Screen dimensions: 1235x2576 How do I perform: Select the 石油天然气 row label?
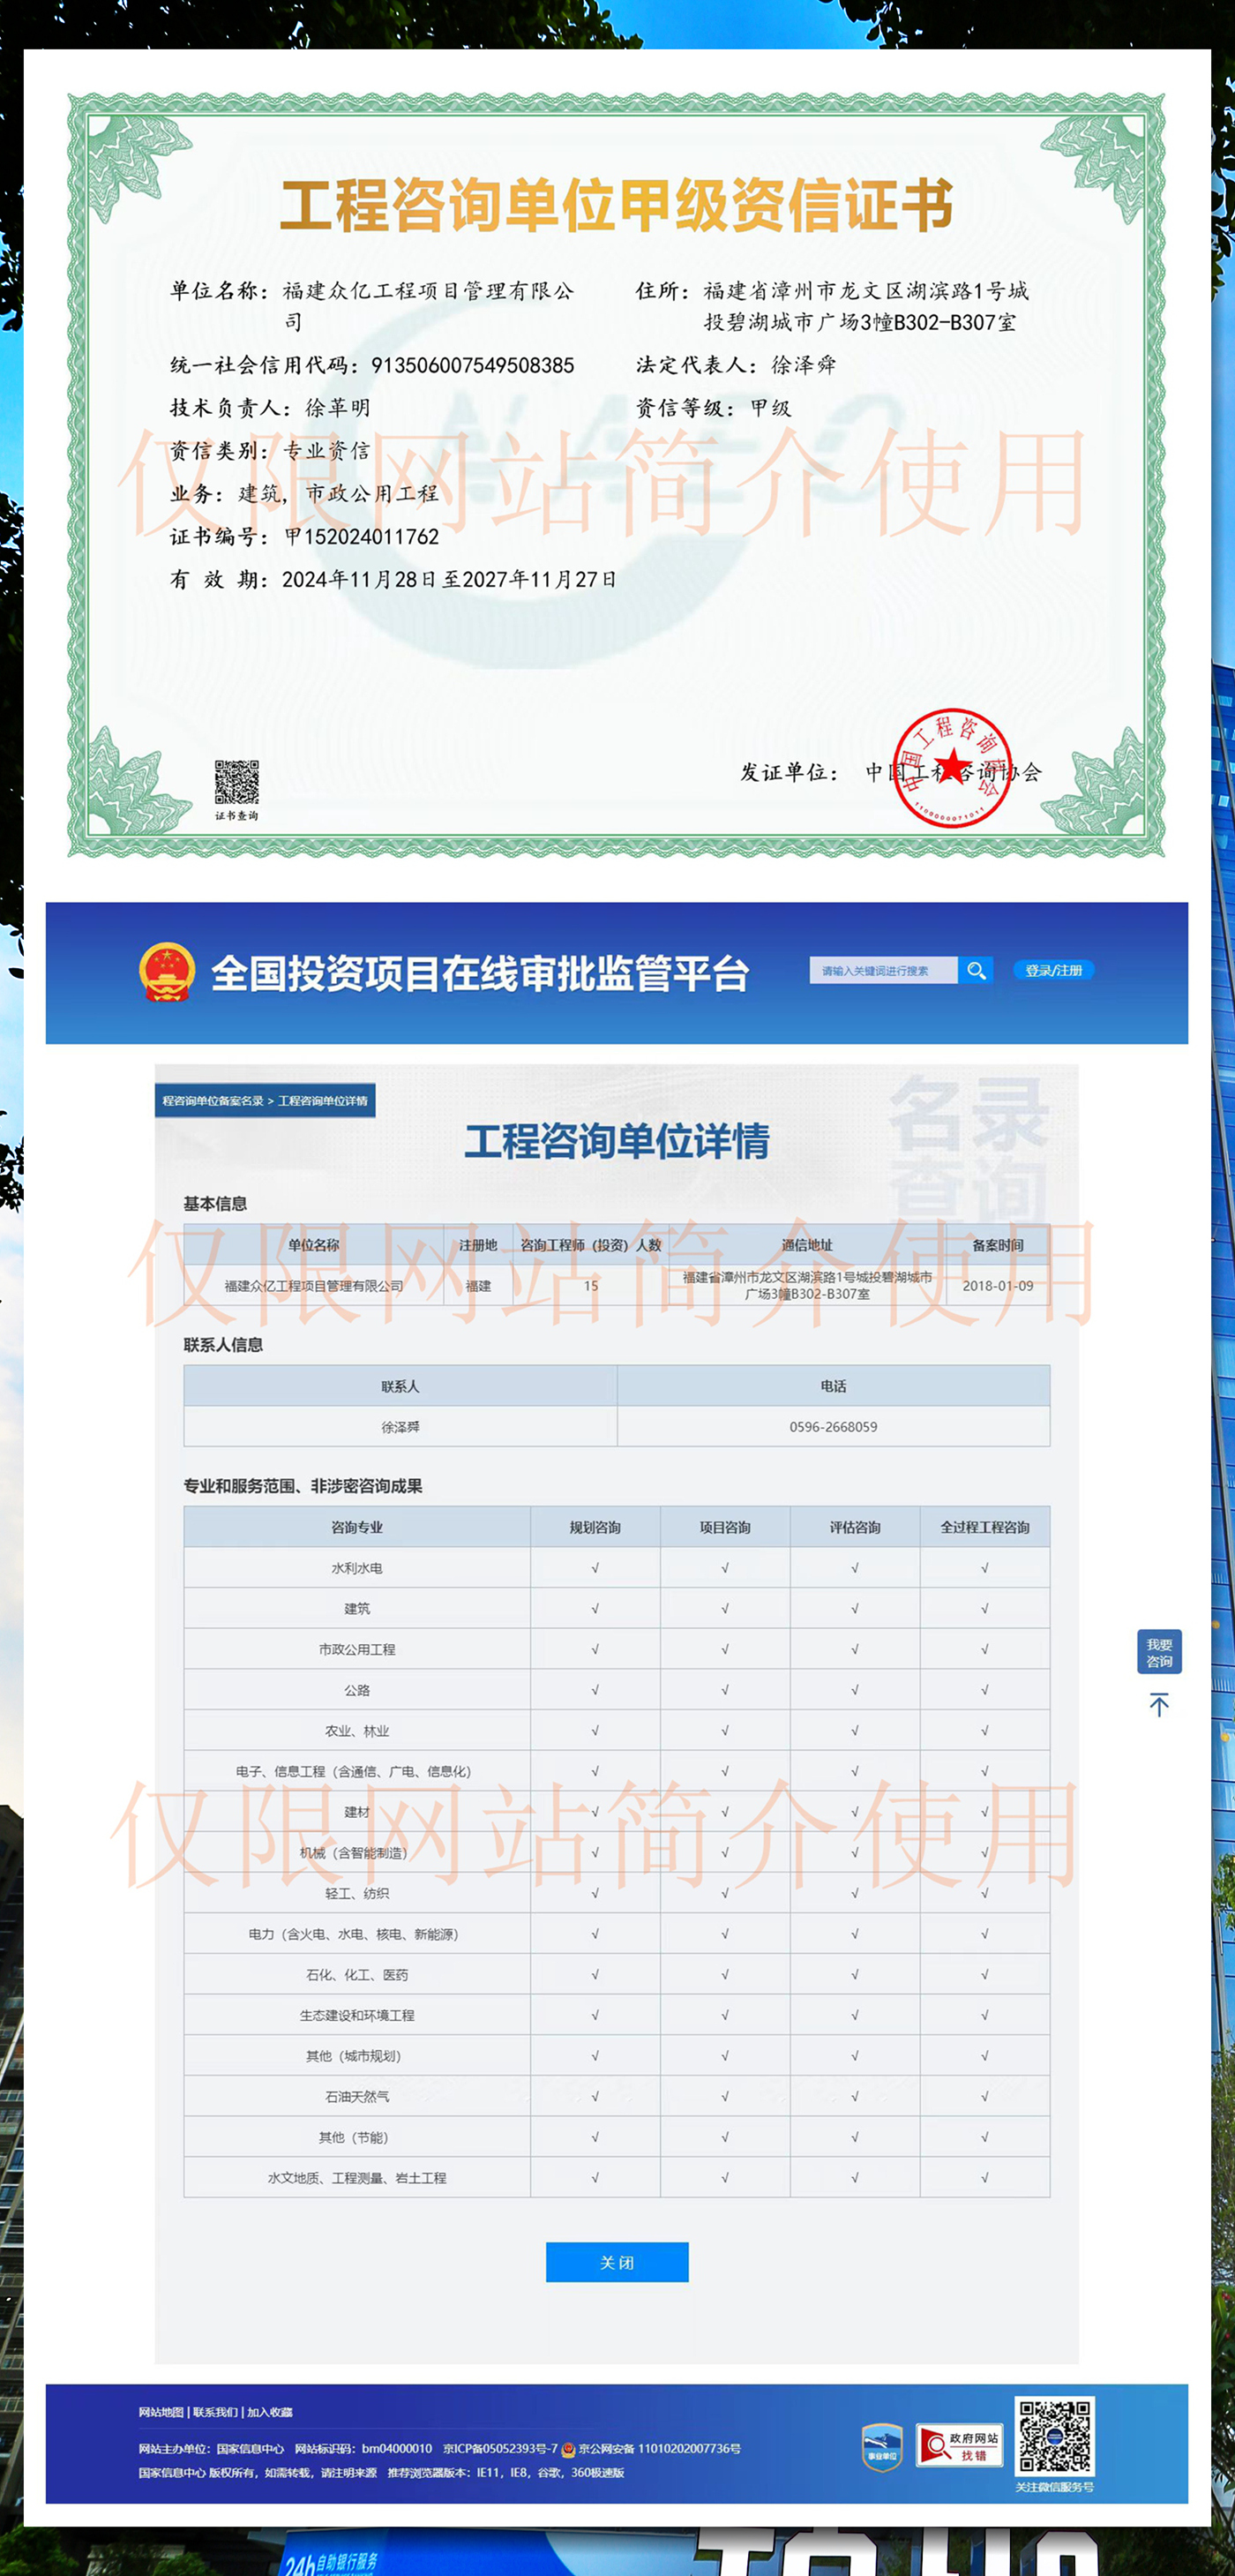pyautogui.click(x=357, y=2096)
